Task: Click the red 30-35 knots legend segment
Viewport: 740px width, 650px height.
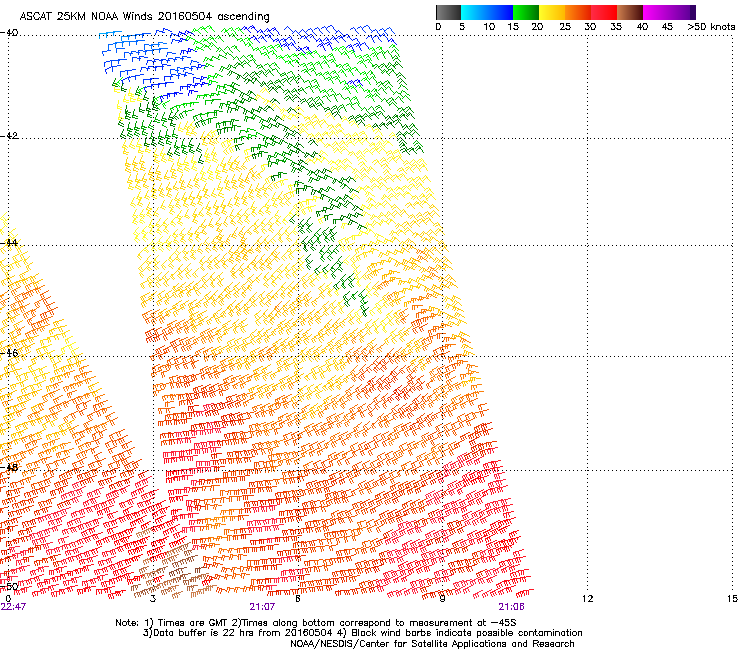Action: tap(604, 12)
